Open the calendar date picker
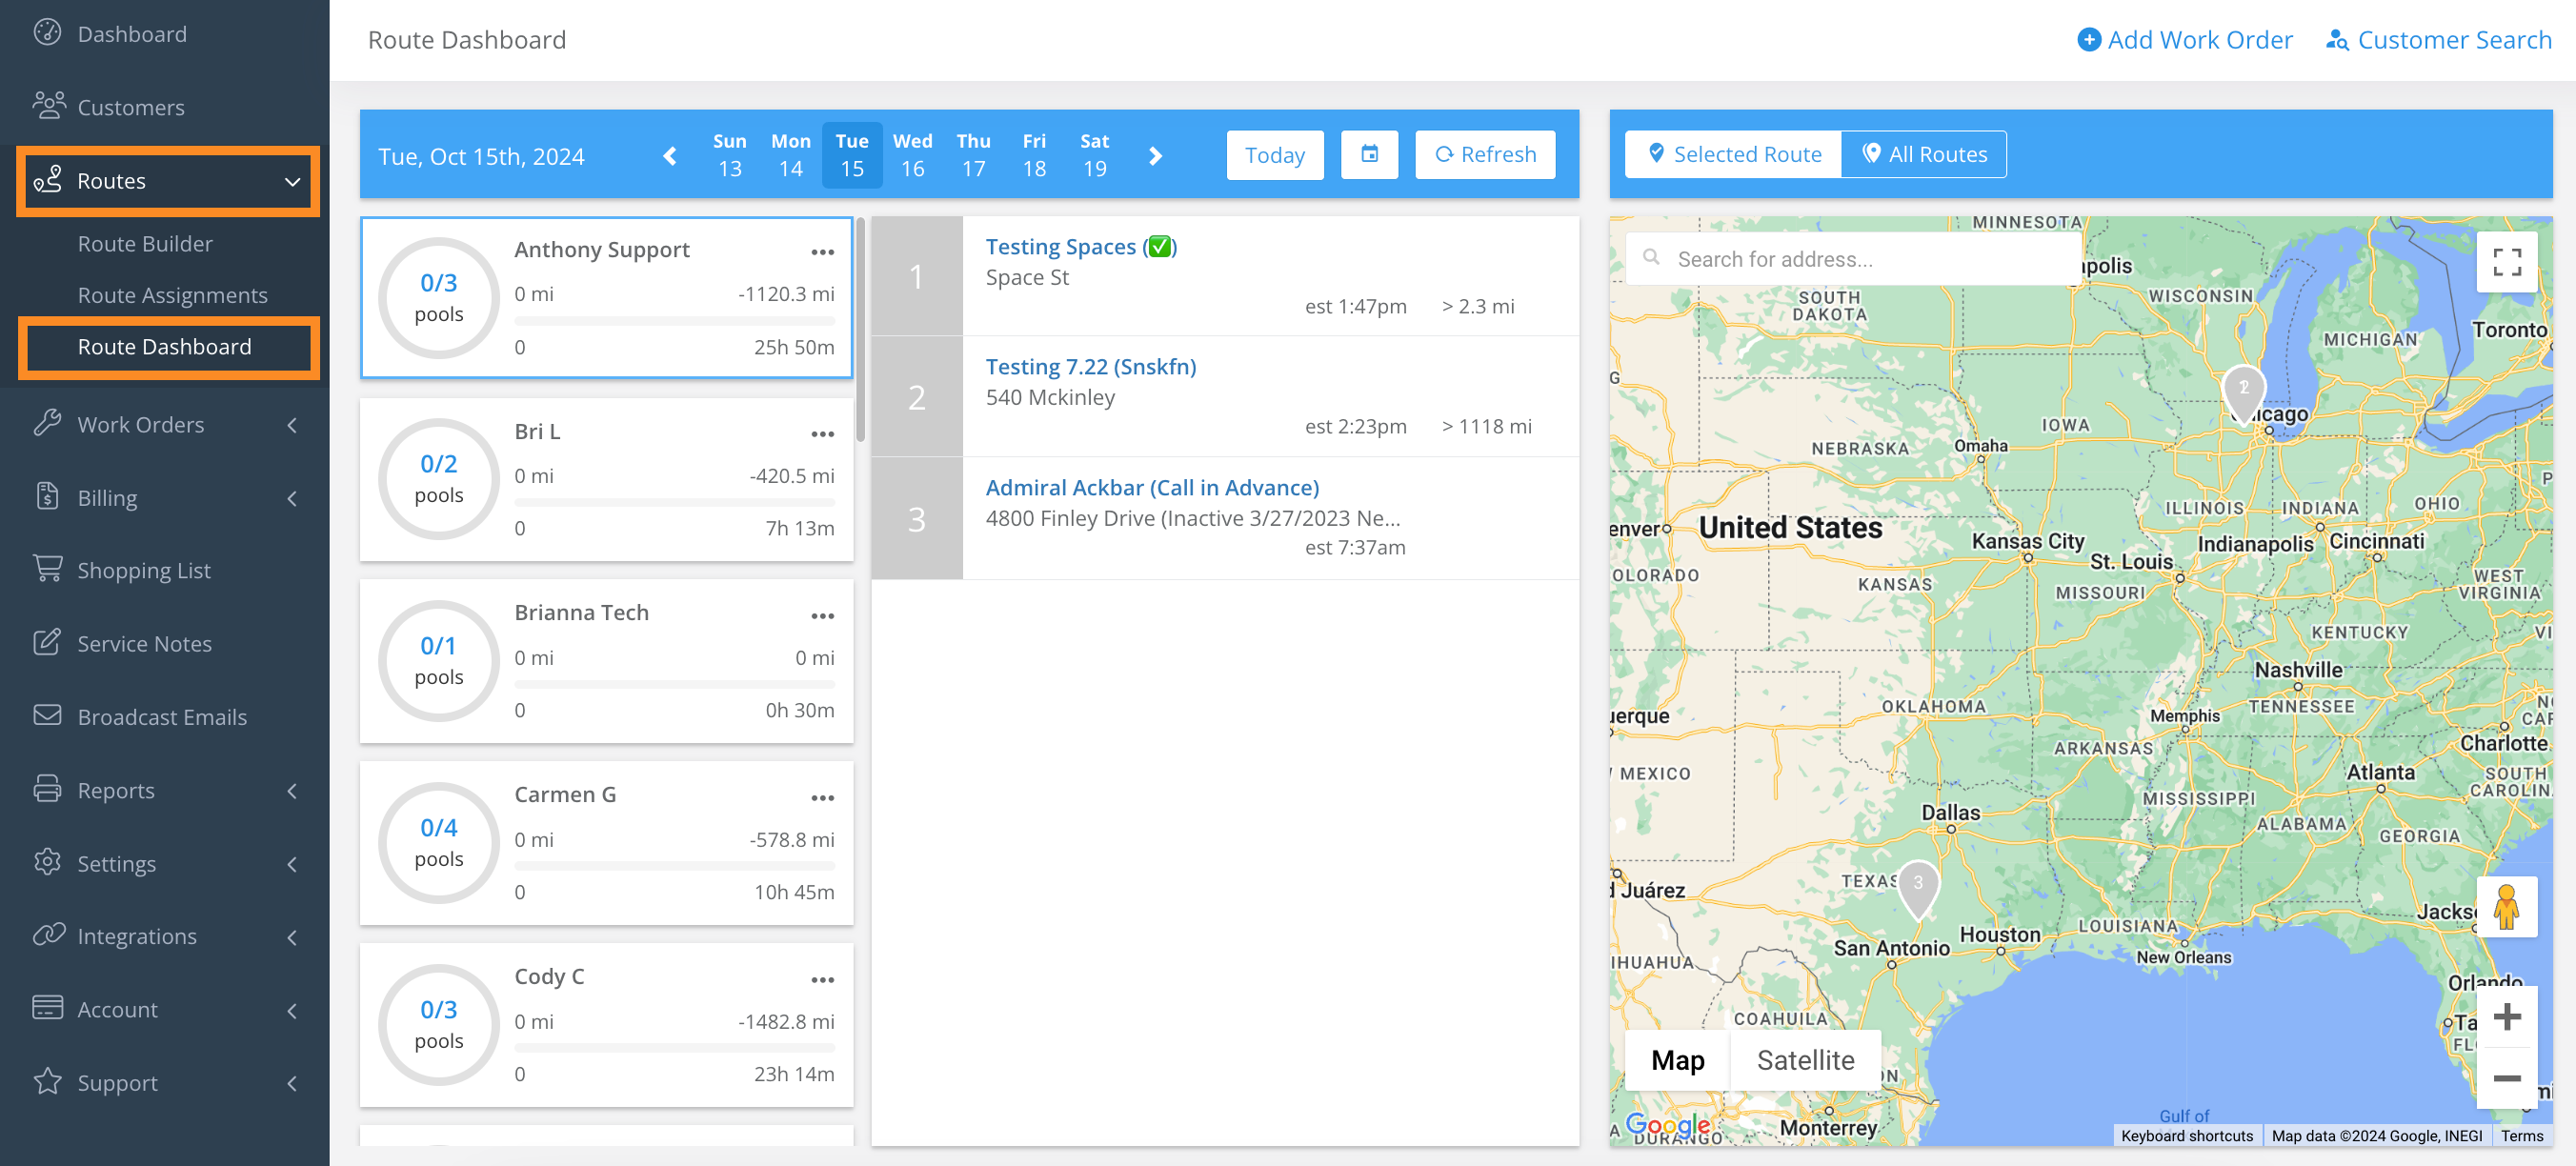The image size is (2576, 1166). tap(1369, 155)
